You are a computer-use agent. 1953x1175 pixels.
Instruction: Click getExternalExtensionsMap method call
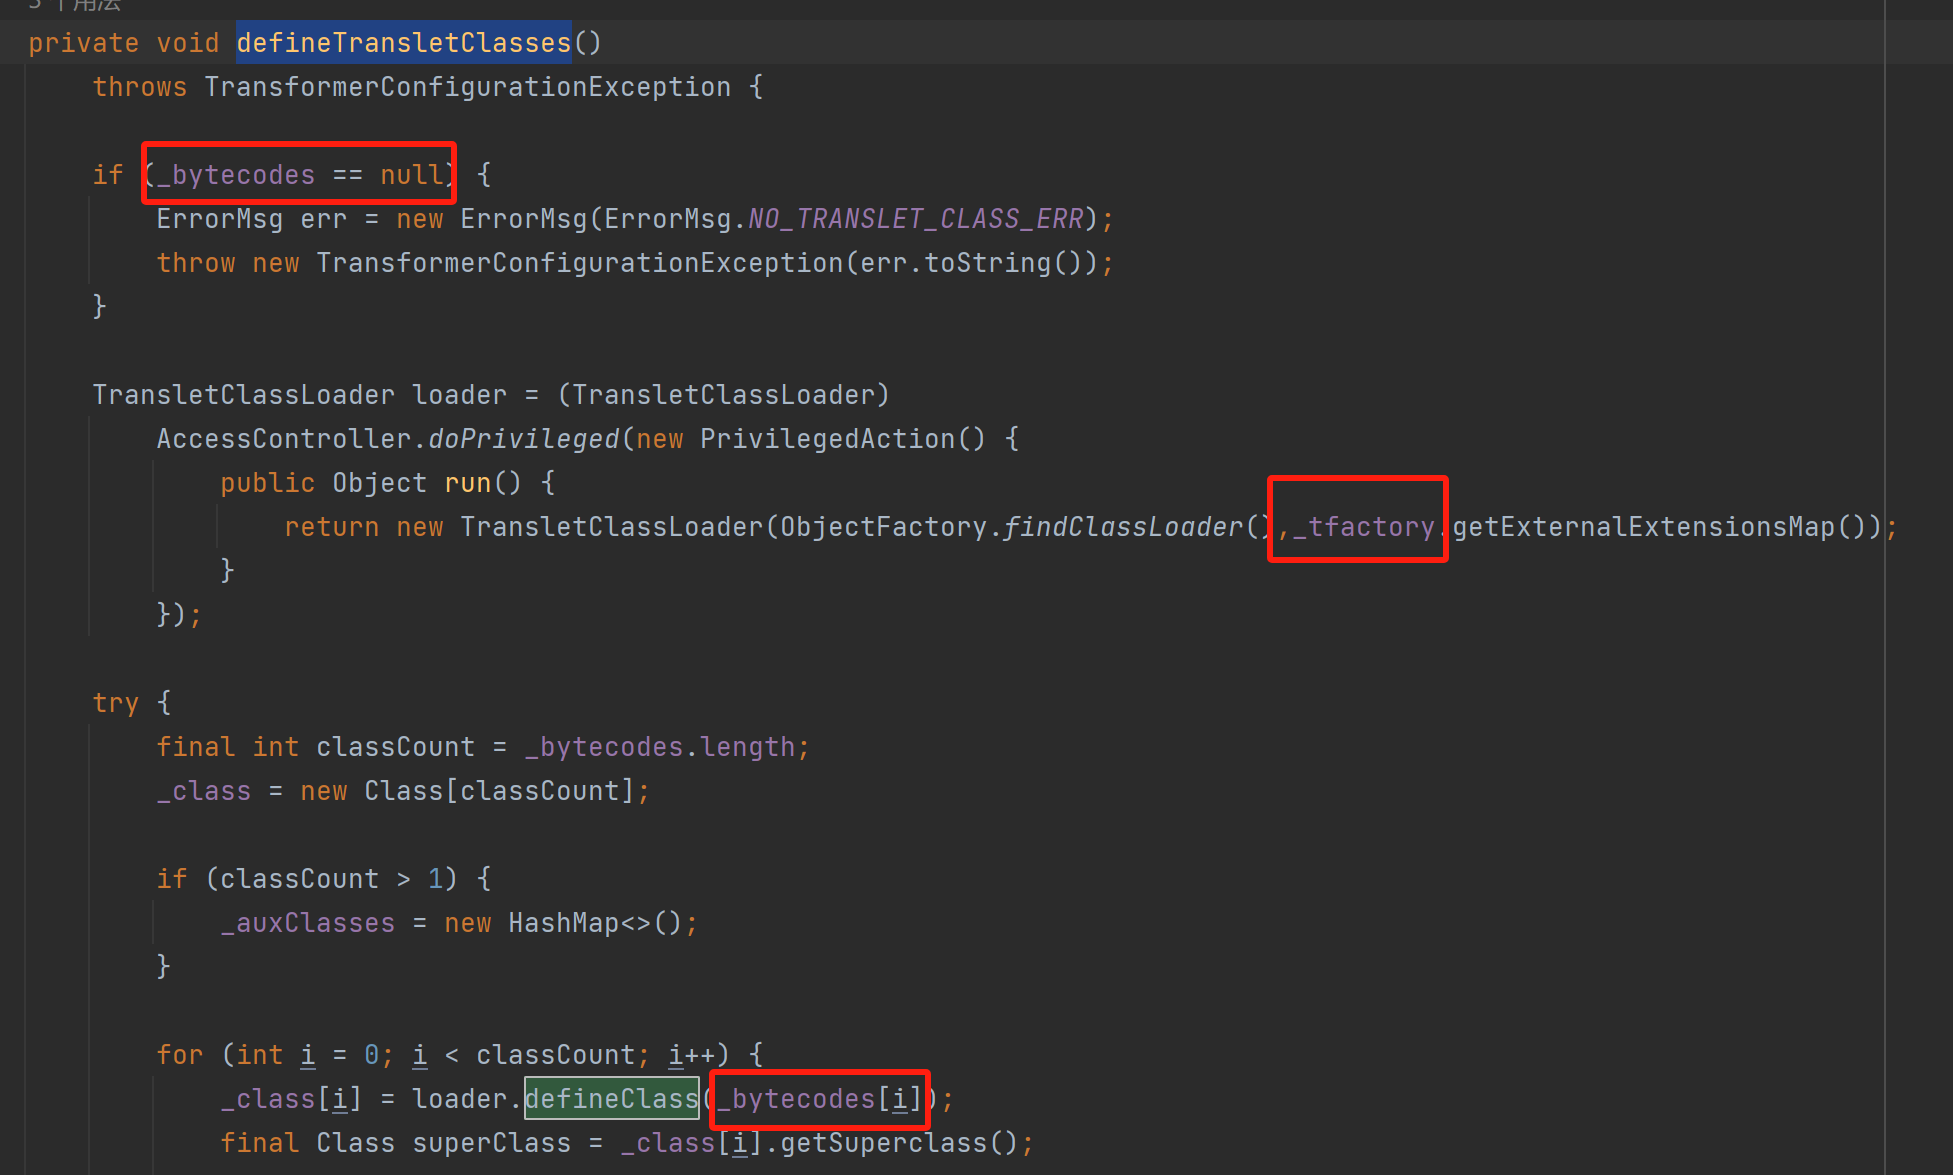pos(1644,527)
